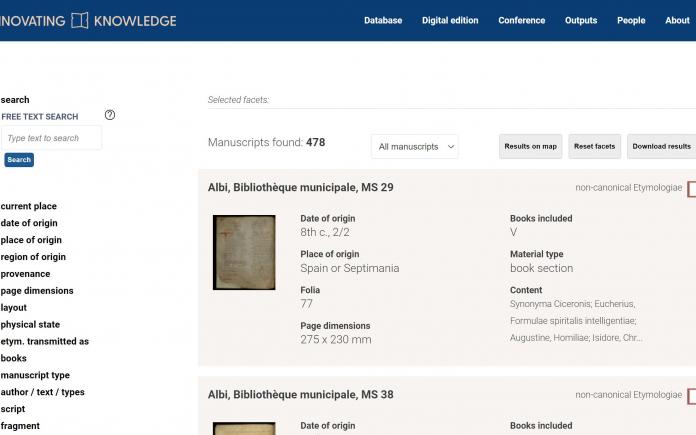Open free text search help icon
This screenshot has height=435, width=696.
(x=110, y=115)
